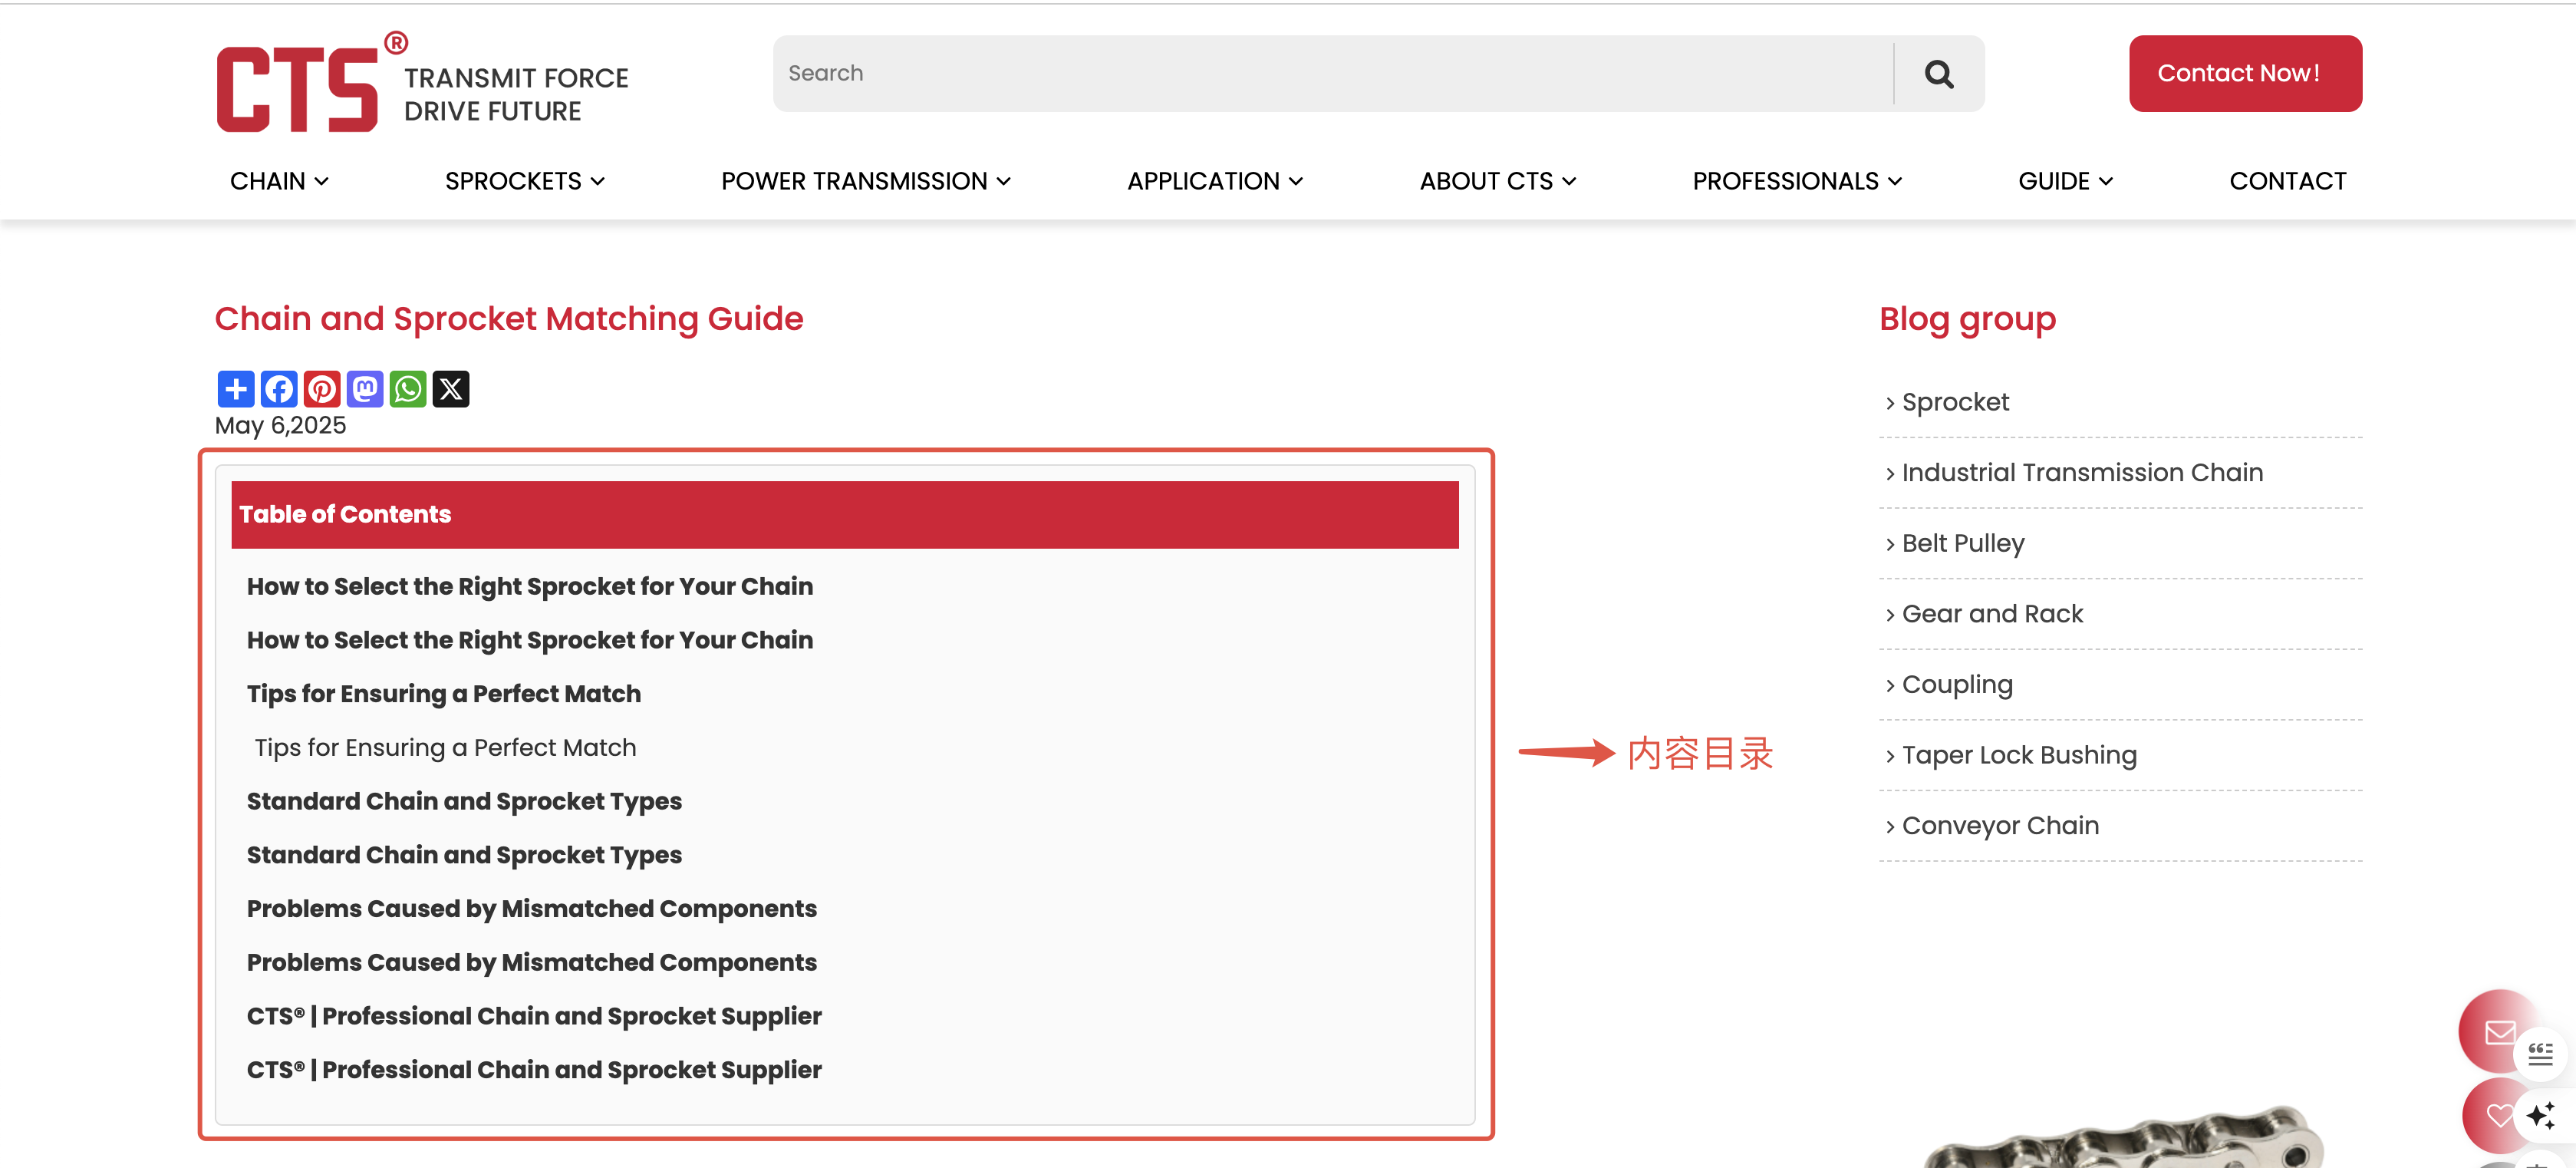Pin the article with Pinterest icon
The image size is (2576, 1168).
coord(322,389)
